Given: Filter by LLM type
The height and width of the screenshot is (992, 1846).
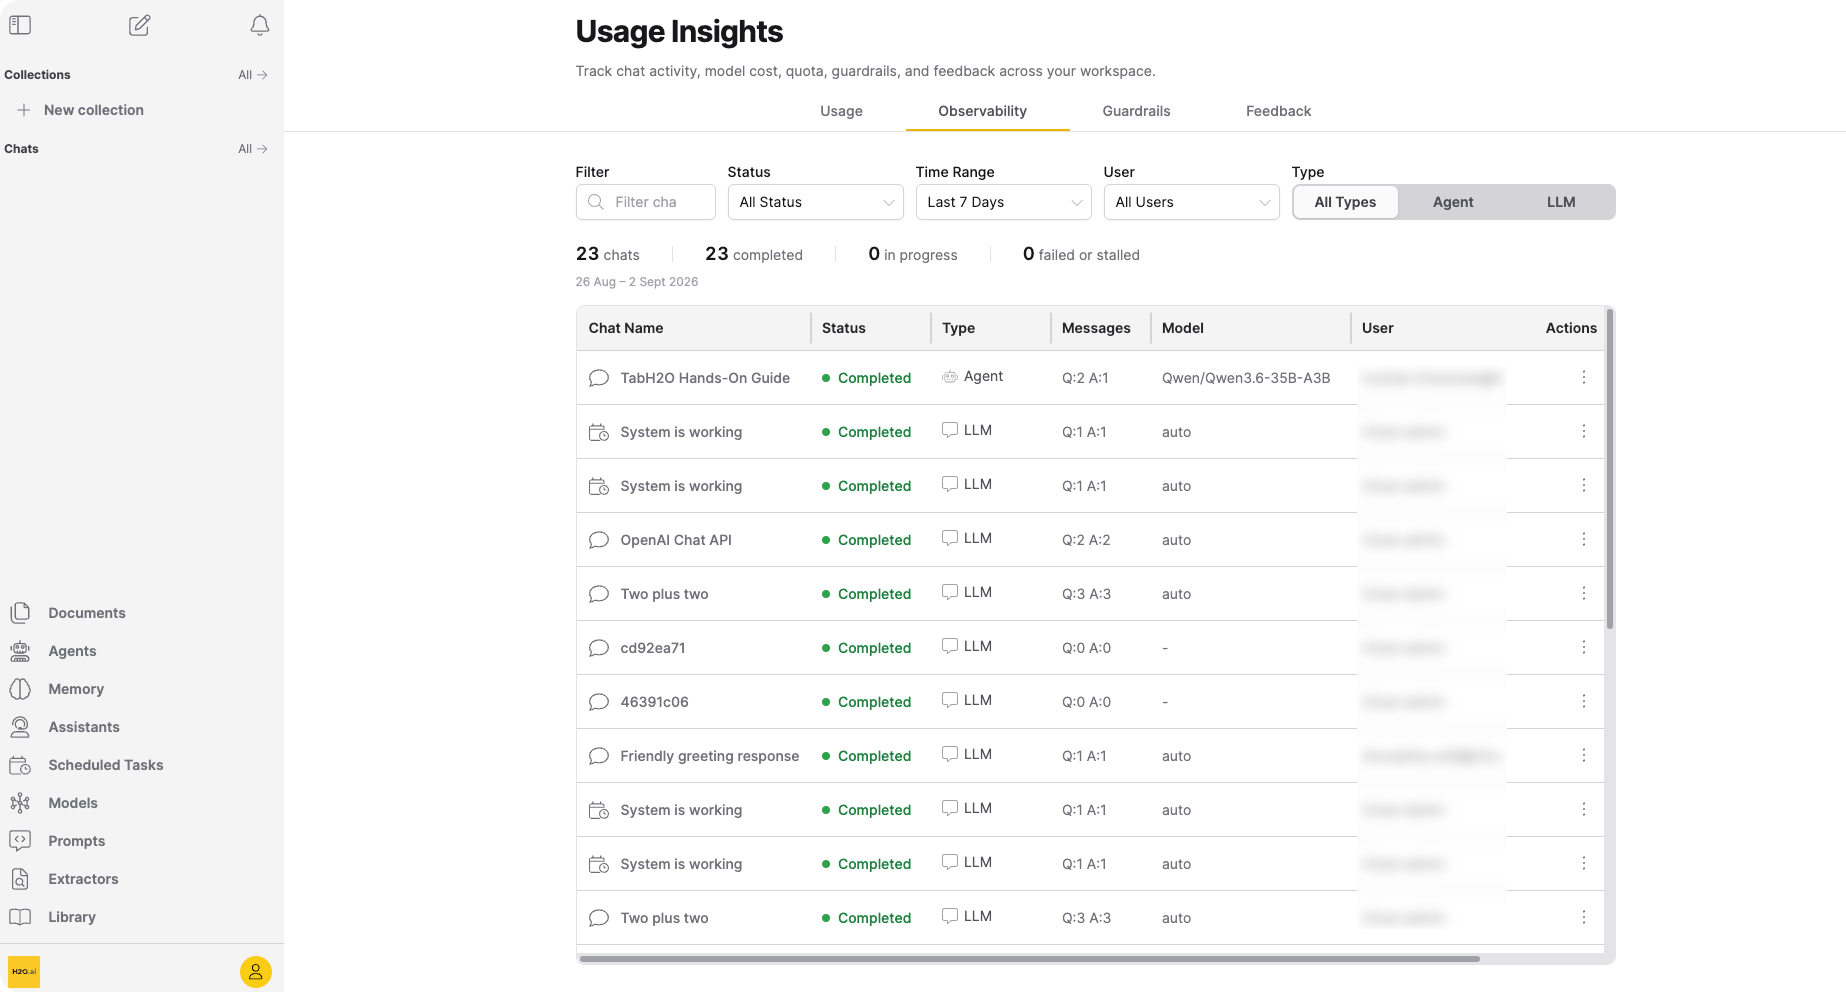Looking at the screenshot, I should tap(1561, 202).
